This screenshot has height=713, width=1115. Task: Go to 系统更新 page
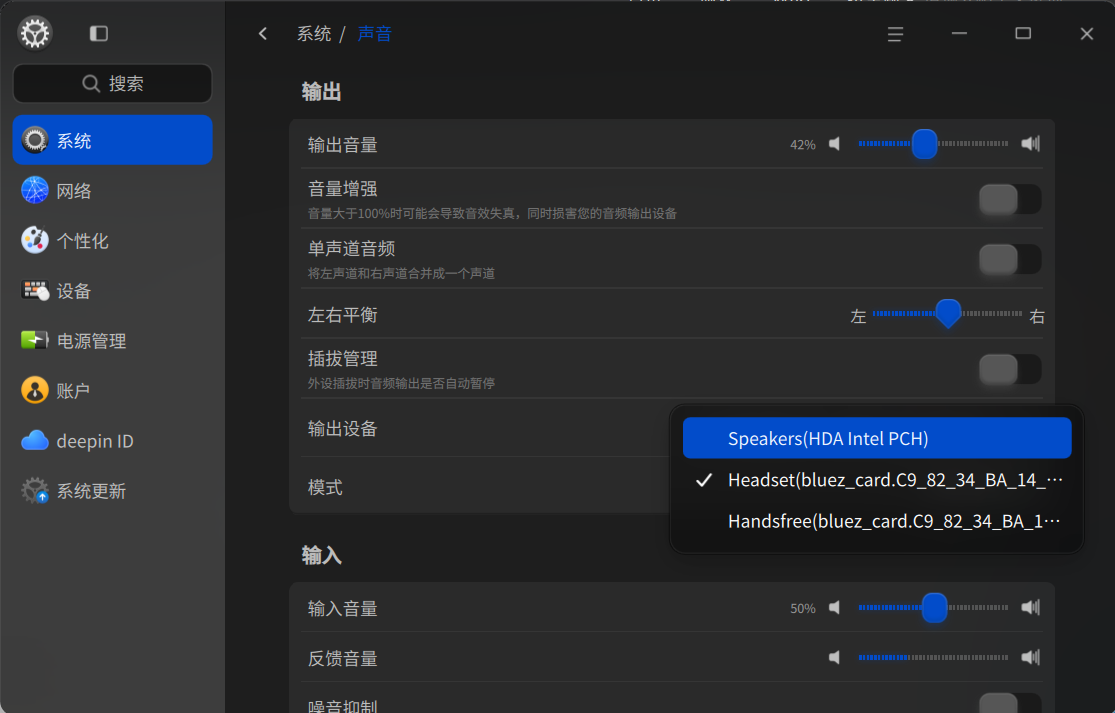click(x=112, y=490)
